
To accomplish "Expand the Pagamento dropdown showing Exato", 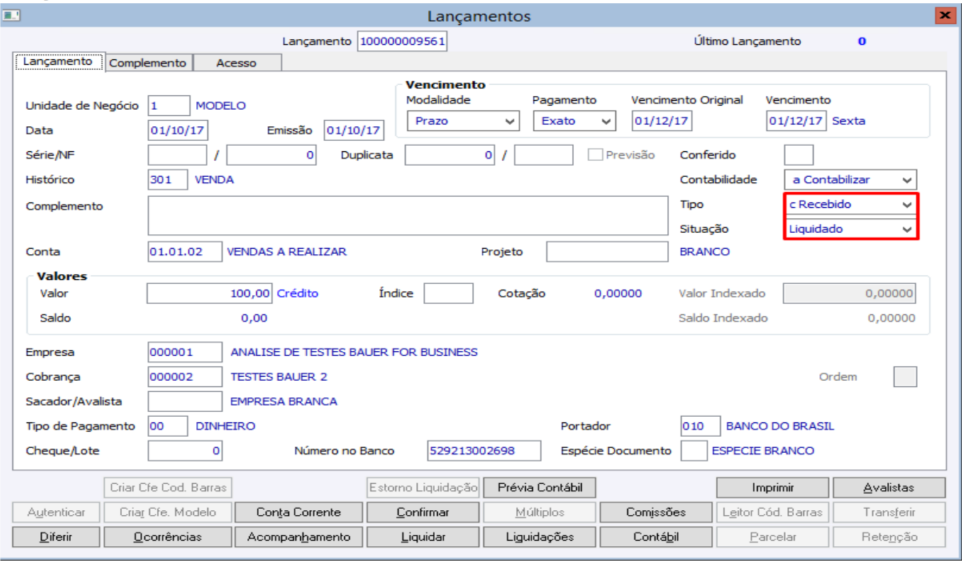I will (x=574, y=121).
